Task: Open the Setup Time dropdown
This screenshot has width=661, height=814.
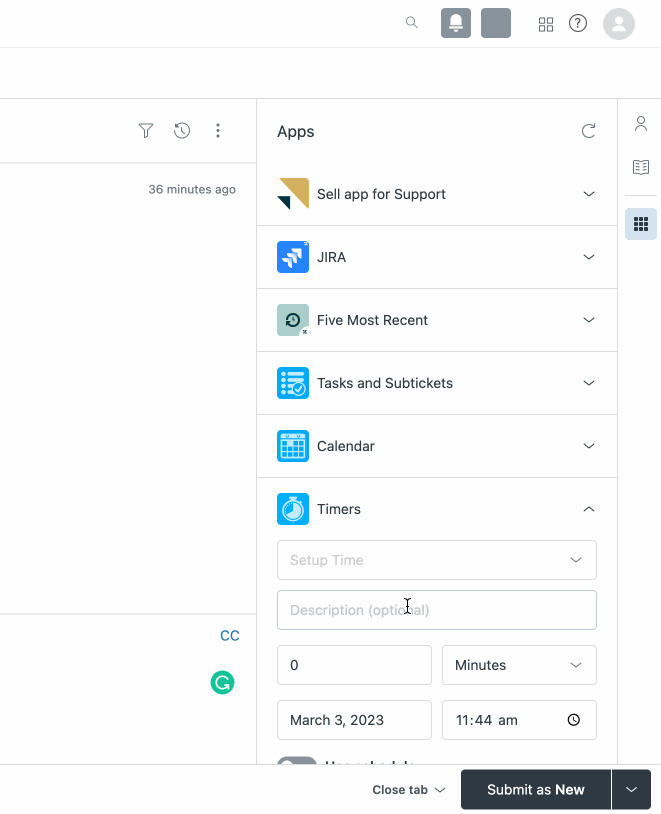Action: pos(436,560)
